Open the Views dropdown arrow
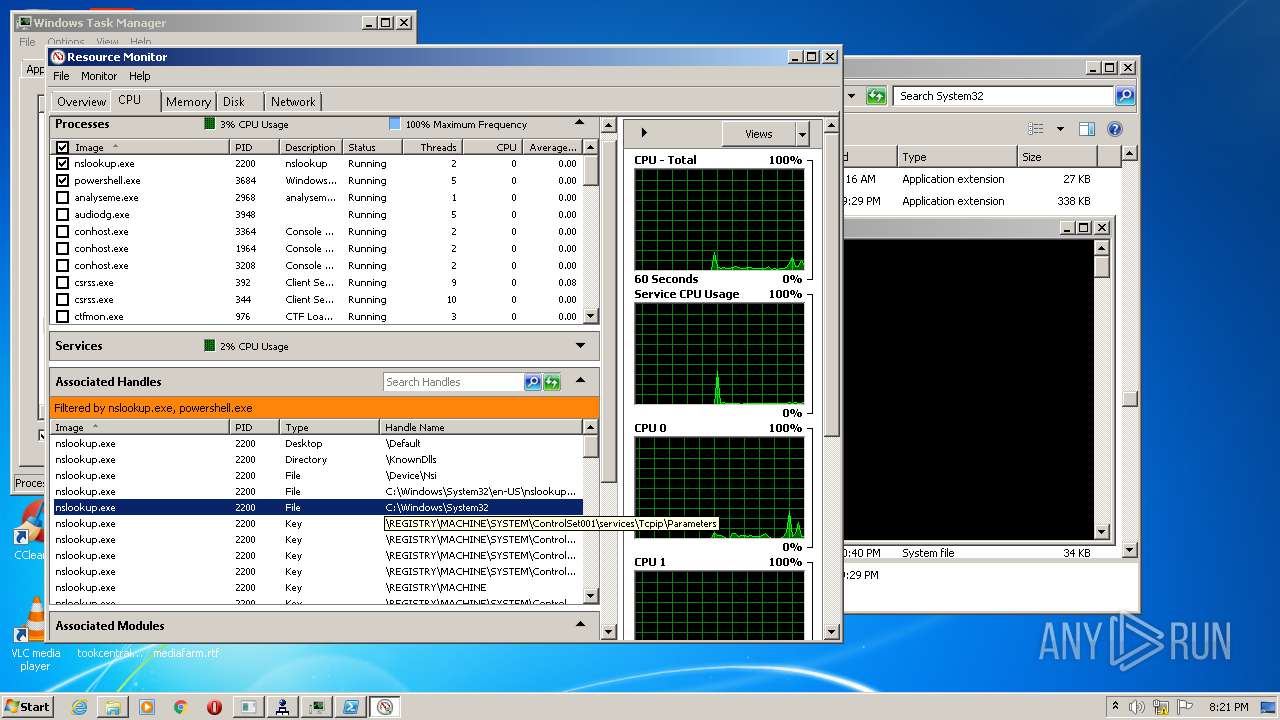 pyautogui.click(x=802, y=134)
